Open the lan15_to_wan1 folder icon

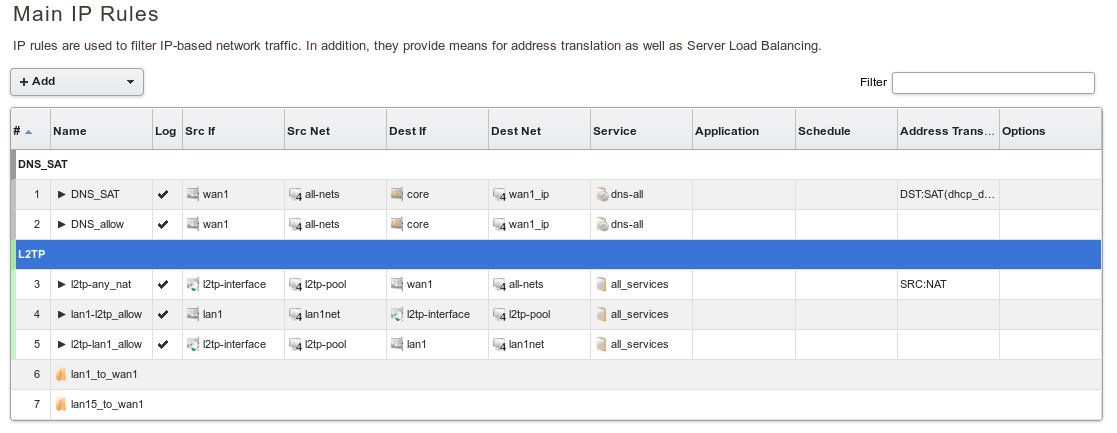pyautogui.click(x=61, y=404)
